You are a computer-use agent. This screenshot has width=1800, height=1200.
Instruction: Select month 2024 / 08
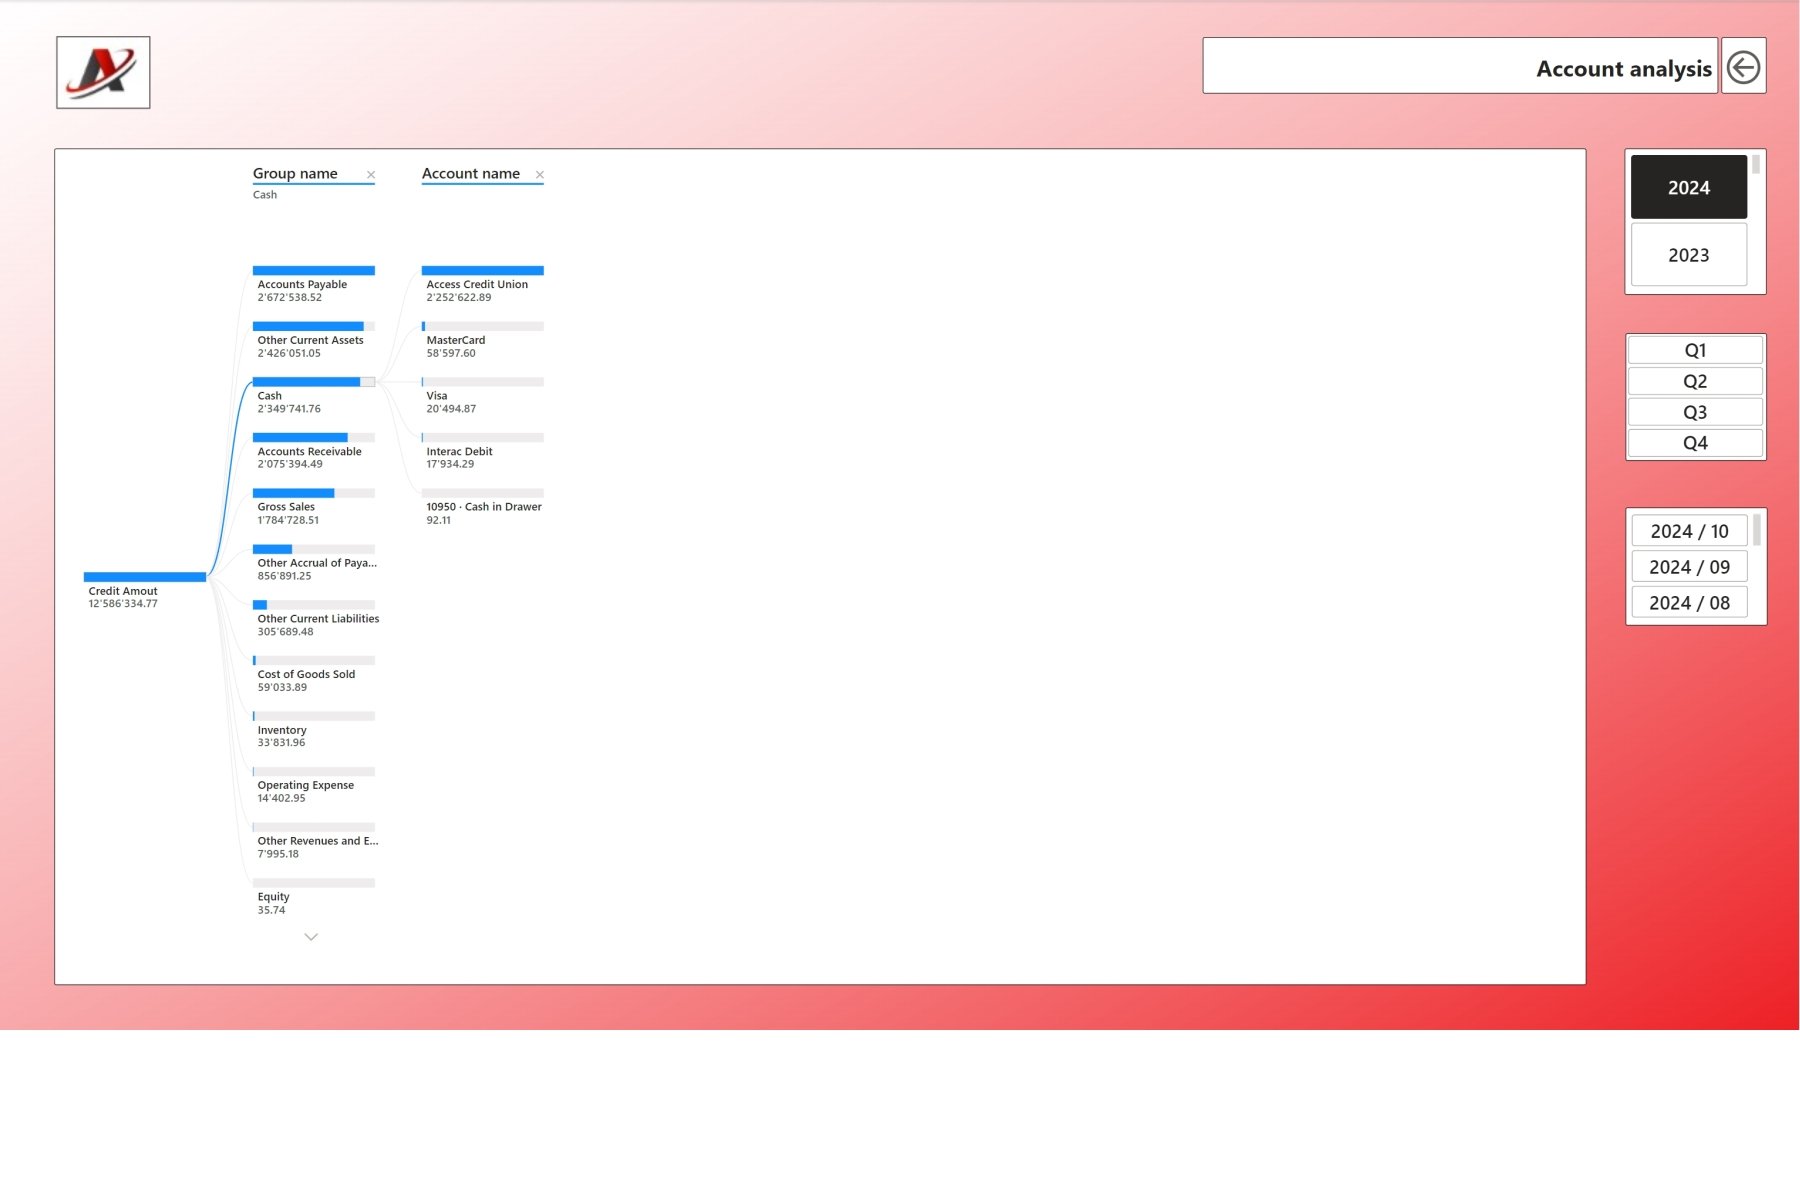click(1689, 603)
